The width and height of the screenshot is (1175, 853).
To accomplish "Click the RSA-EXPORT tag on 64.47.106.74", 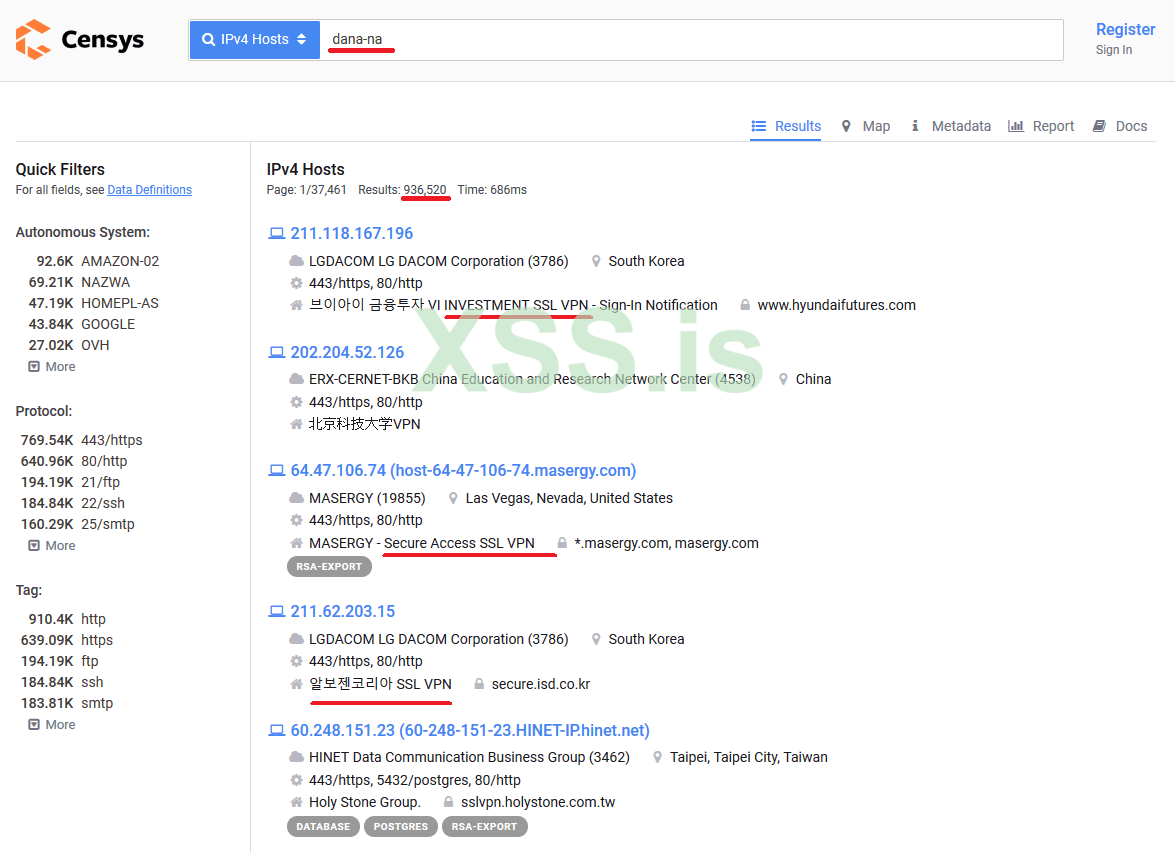I will tap(329, 565).
